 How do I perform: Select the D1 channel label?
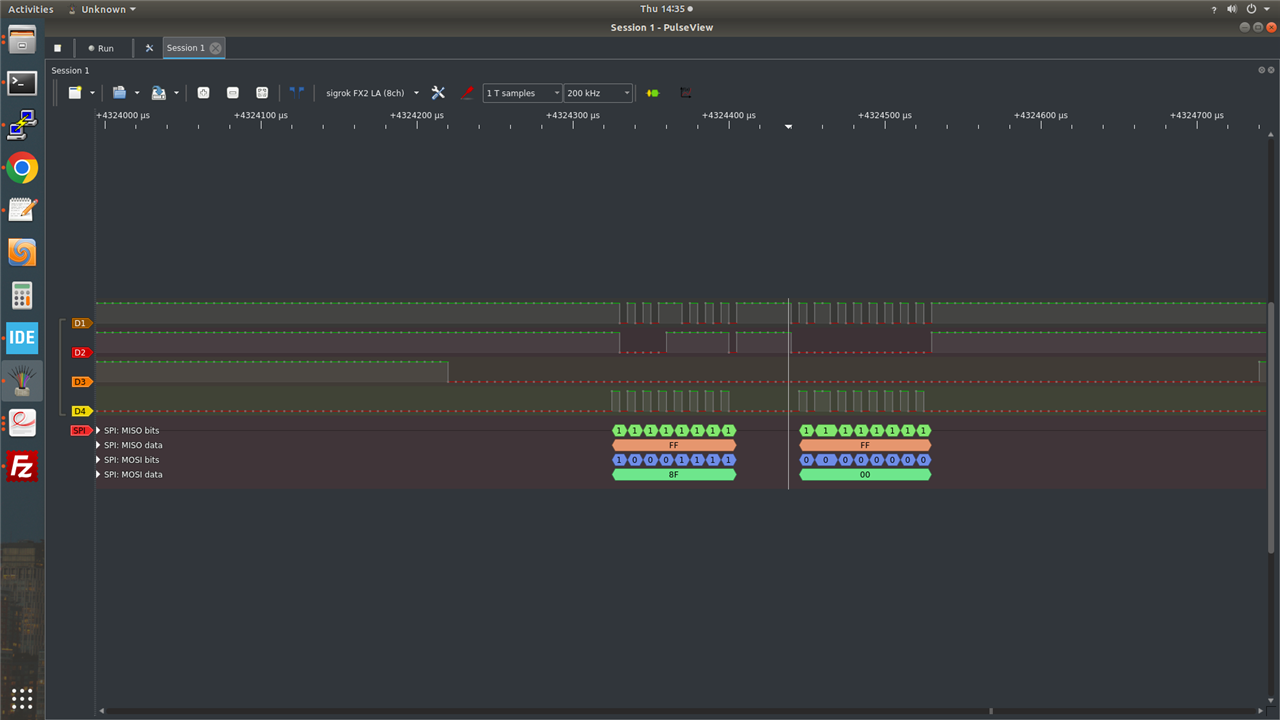point(82,323)
